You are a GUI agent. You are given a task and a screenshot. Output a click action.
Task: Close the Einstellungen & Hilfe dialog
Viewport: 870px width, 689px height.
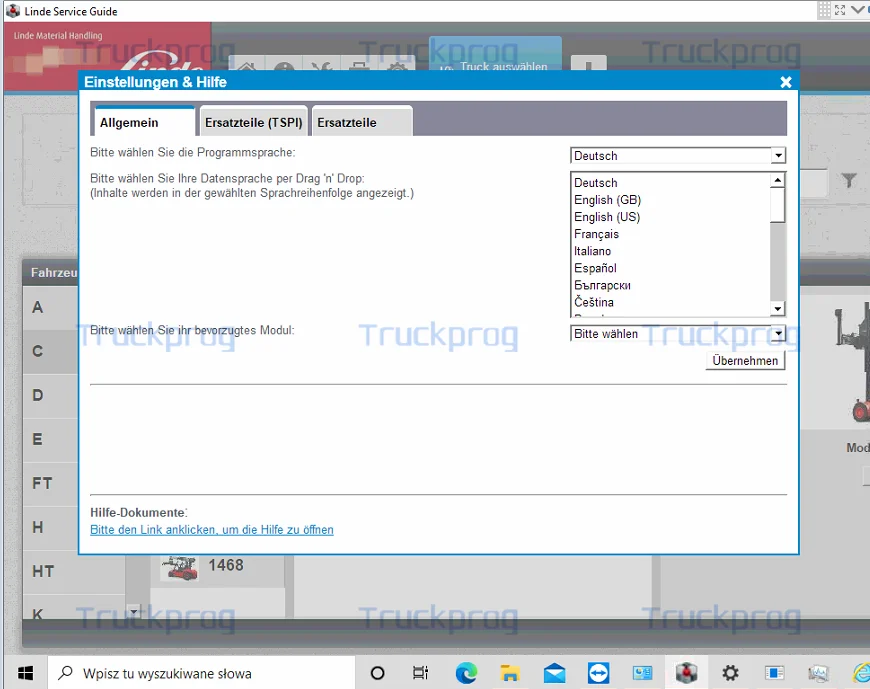pyautogui.click(x=785, y=82)
